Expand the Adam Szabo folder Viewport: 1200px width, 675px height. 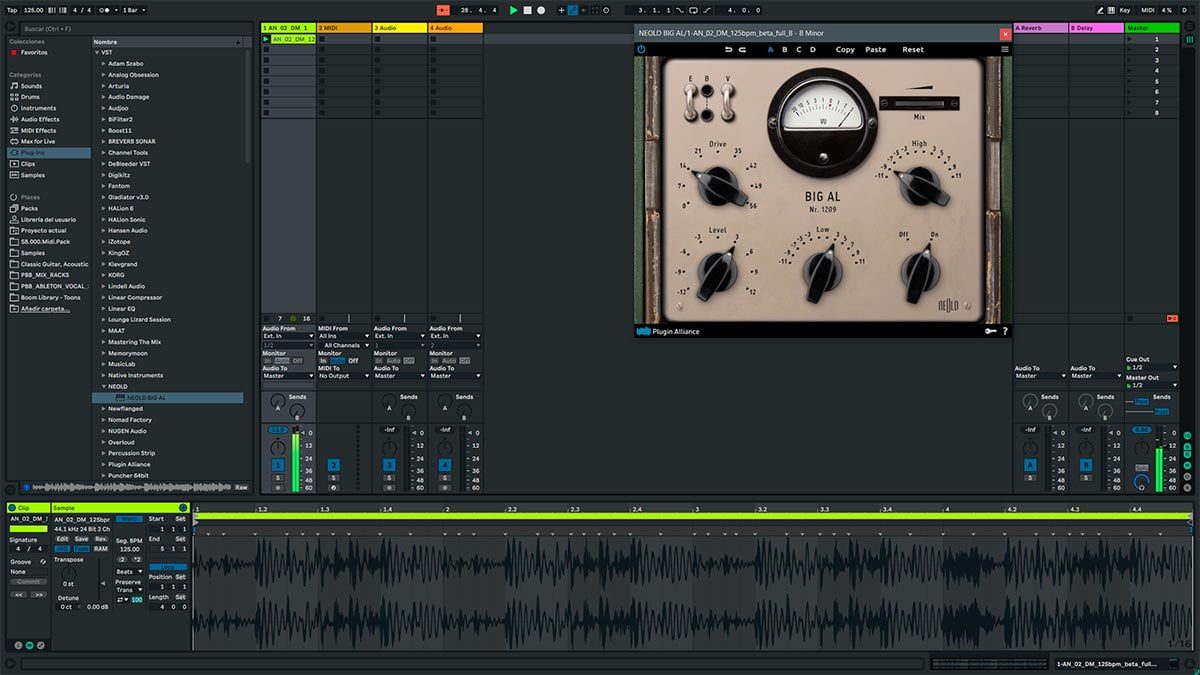pos(104,63)
